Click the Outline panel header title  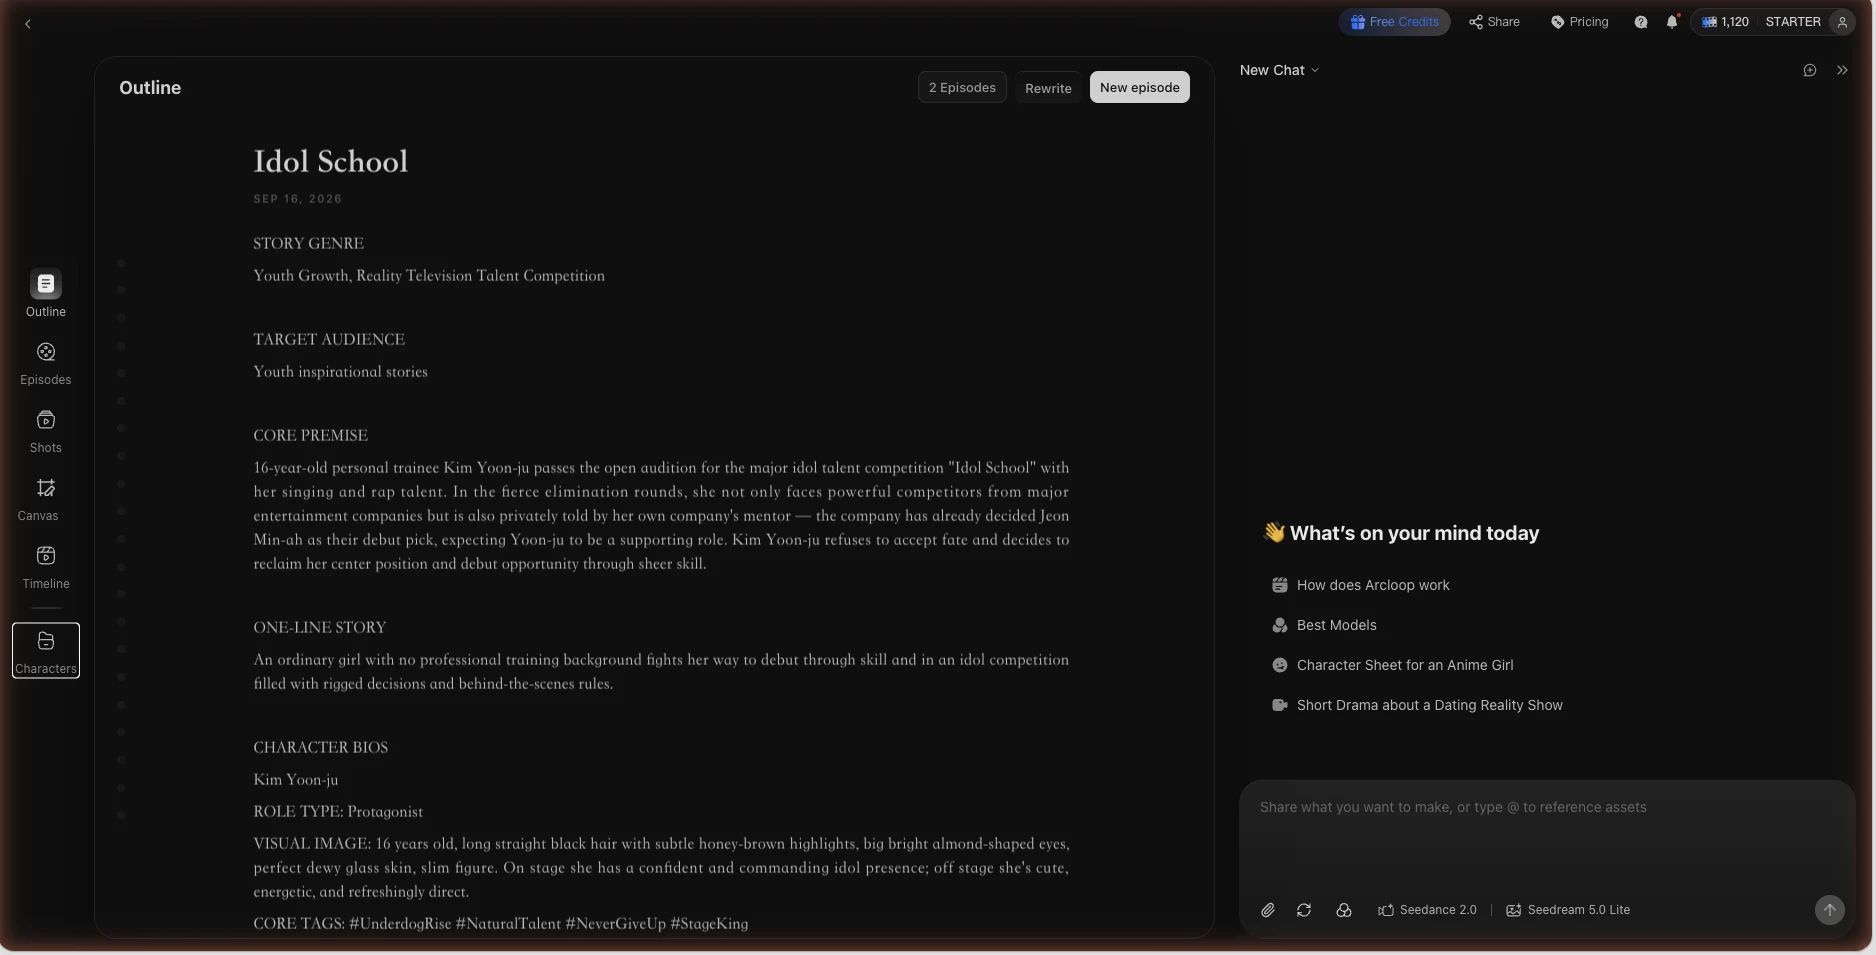[x=150, y=88]
